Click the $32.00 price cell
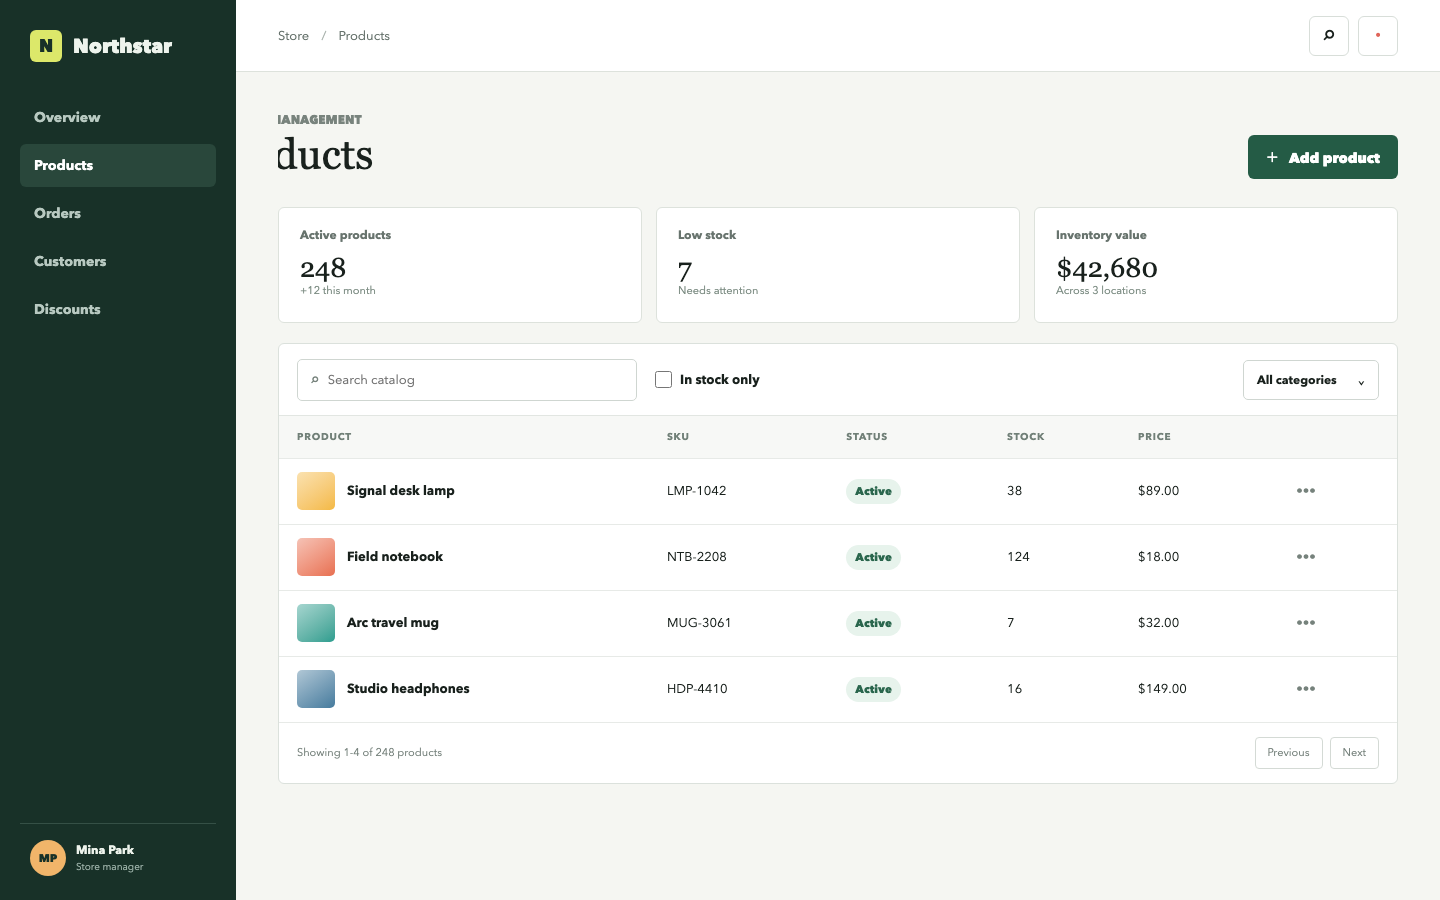This screenshot has height=900, width=1440. coord(1158,623)
